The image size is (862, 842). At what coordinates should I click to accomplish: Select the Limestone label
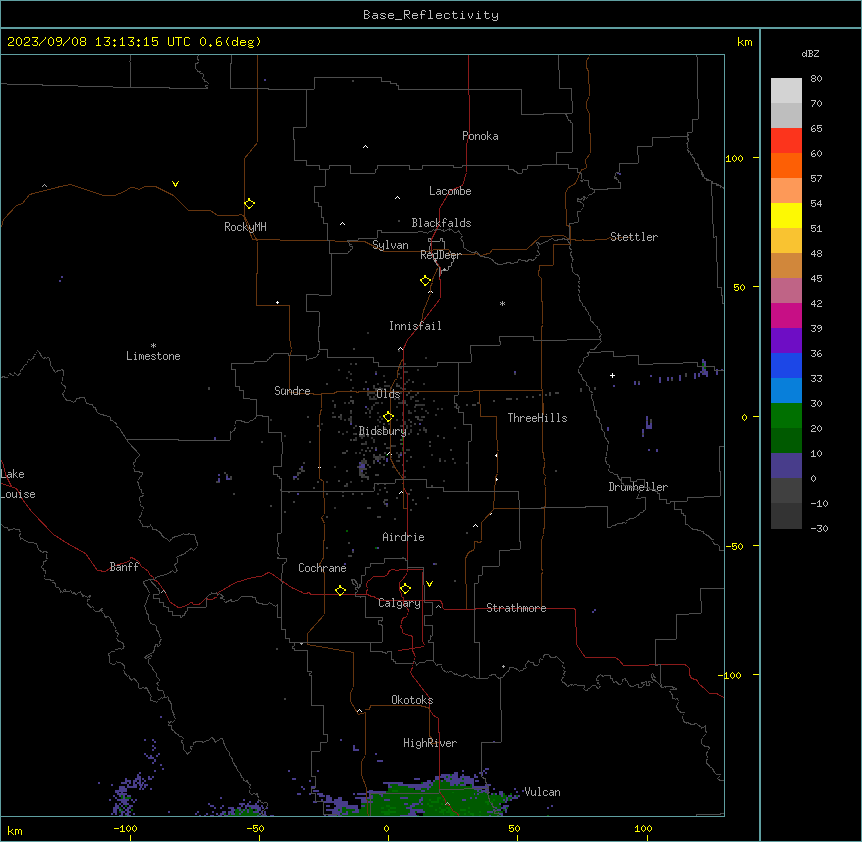[153, 356]
